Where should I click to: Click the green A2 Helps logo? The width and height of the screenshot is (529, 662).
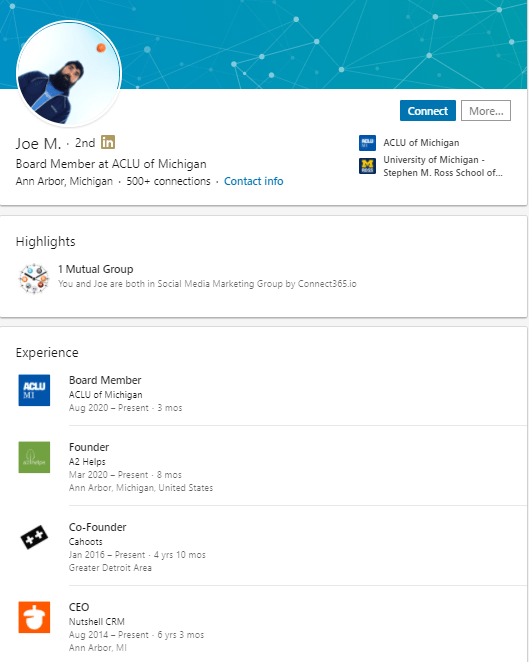[34, 457]
